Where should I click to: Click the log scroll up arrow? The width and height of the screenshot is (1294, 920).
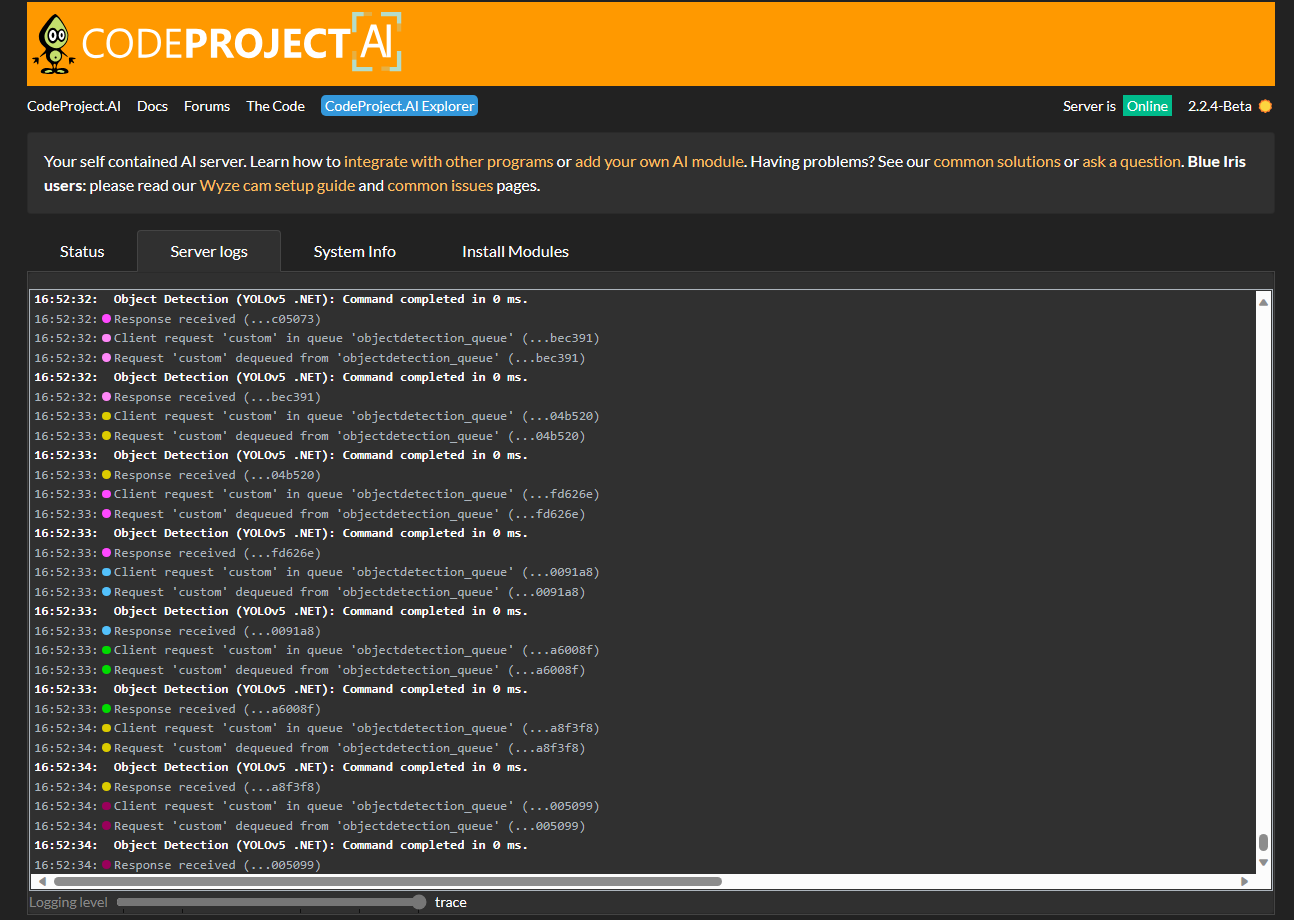1263,302
